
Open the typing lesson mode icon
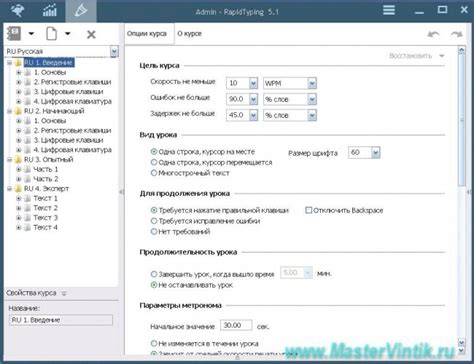click(17, 11)
